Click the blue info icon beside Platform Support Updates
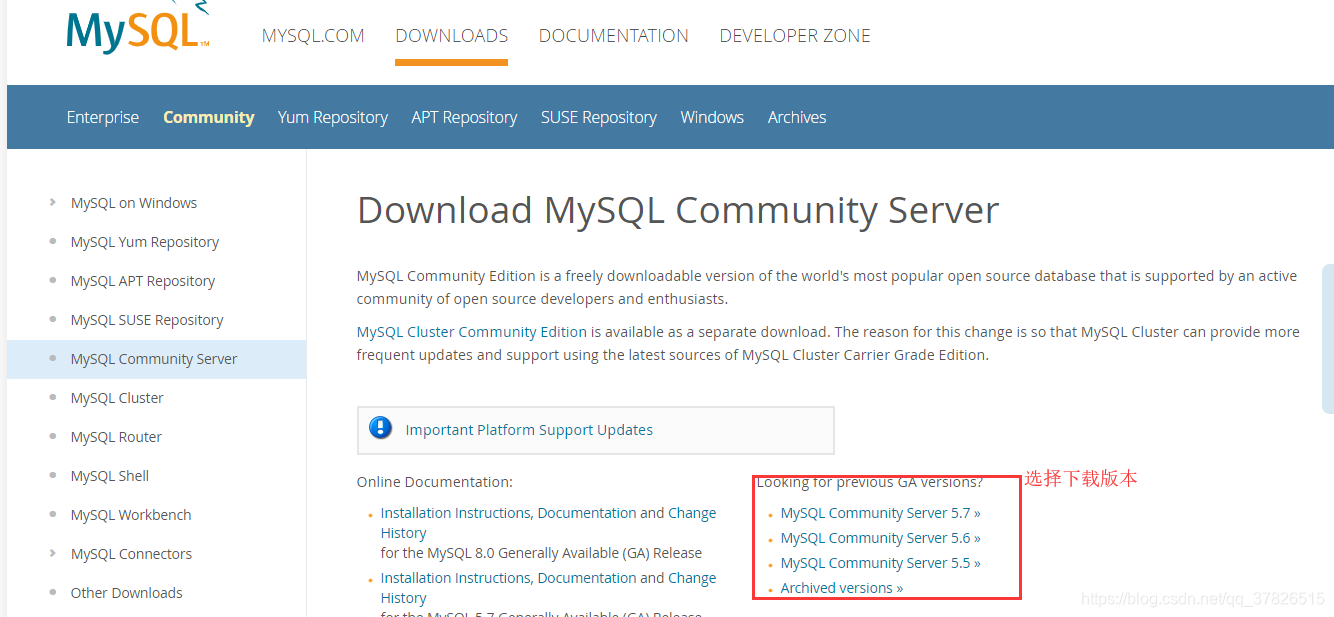This screenshot has width=1334, height=617. point(380,428)
